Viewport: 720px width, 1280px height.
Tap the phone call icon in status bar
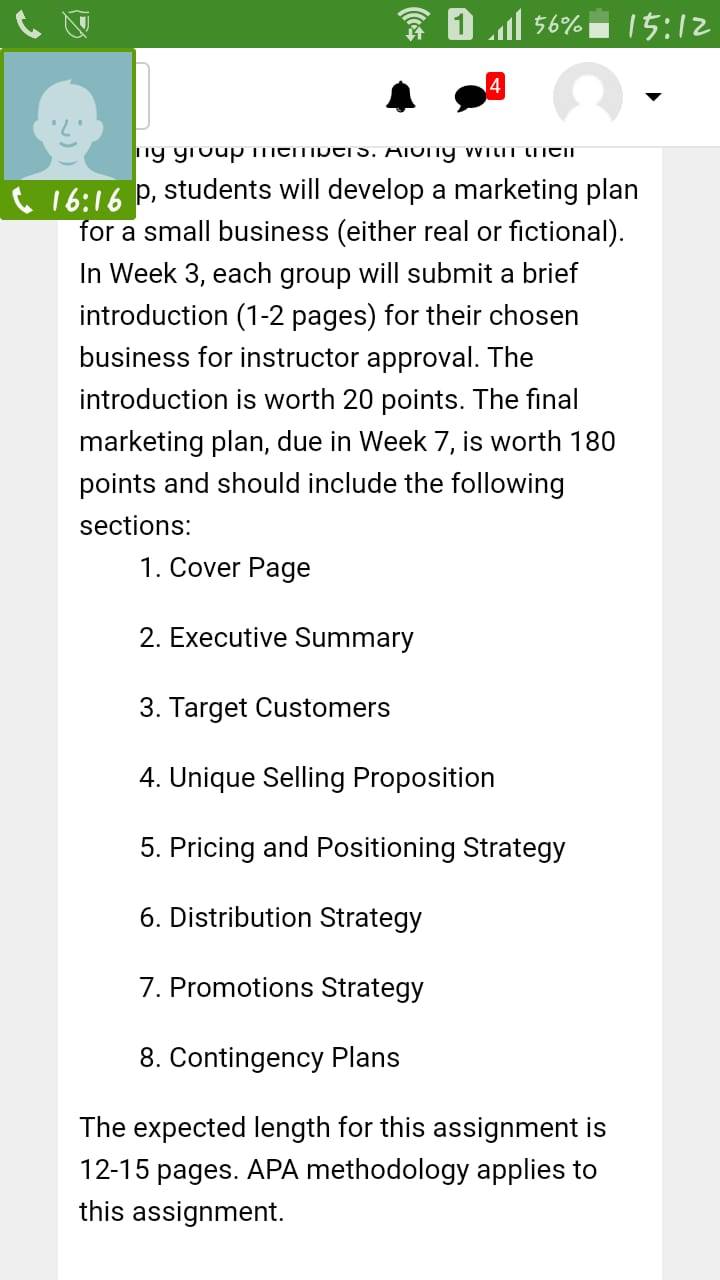coord(29,24)
